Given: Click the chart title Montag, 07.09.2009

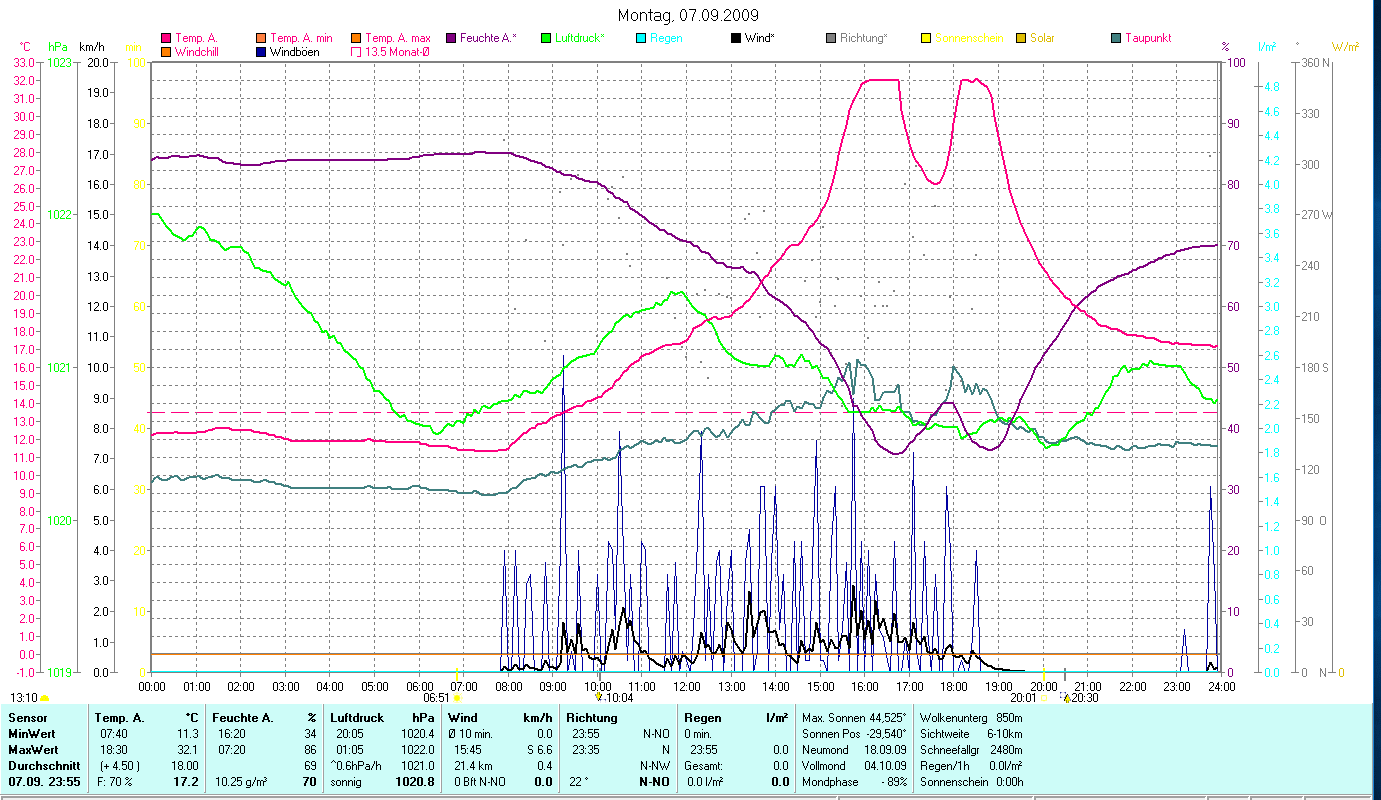Looking at the screenshot, I should coord(688,15).
